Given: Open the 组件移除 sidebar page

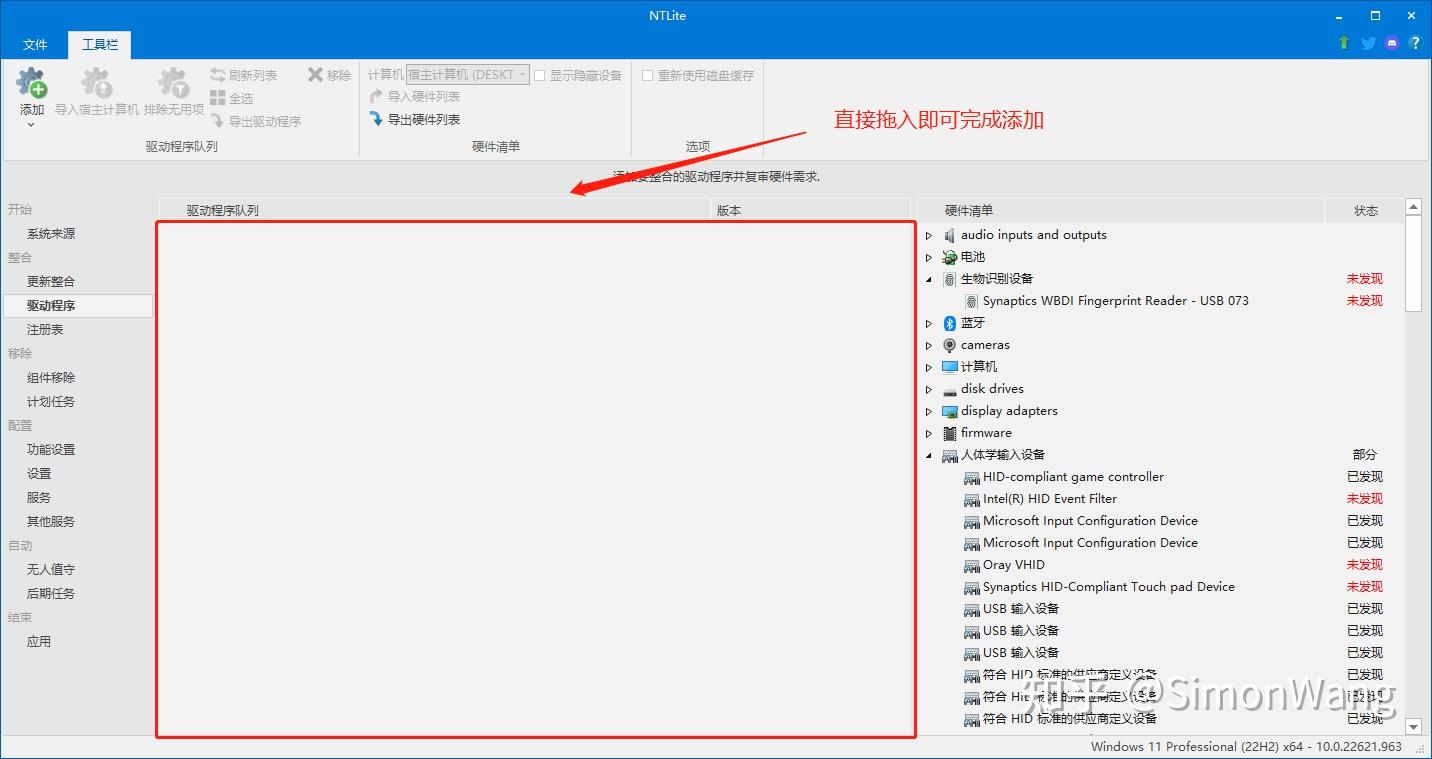Looking at the screenshot, I should 53,377.
